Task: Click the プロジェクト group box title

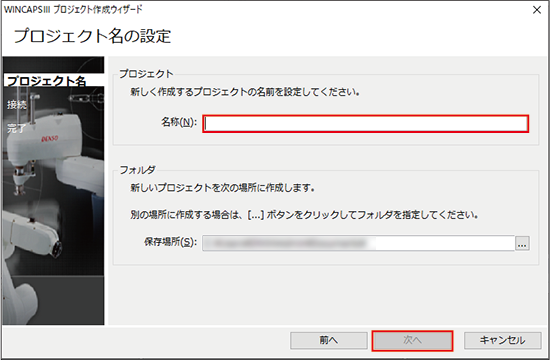Action: coord(146,74)
